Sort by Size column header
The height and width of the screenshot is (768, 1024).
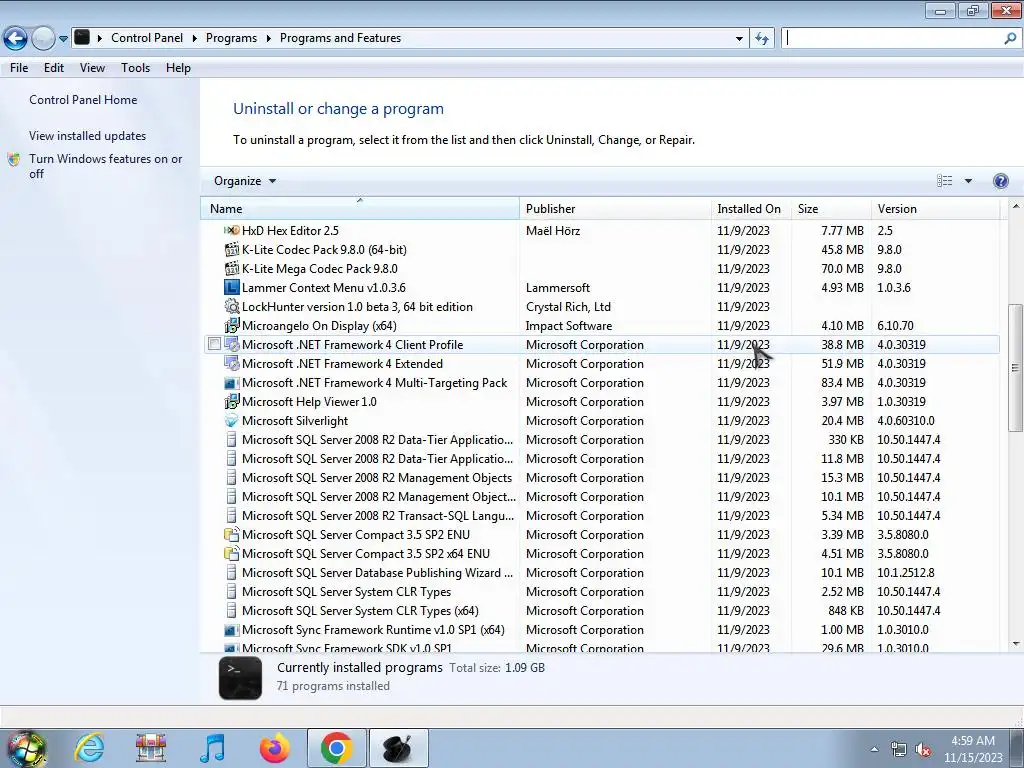pyautogui.click(x=831, y=208)
